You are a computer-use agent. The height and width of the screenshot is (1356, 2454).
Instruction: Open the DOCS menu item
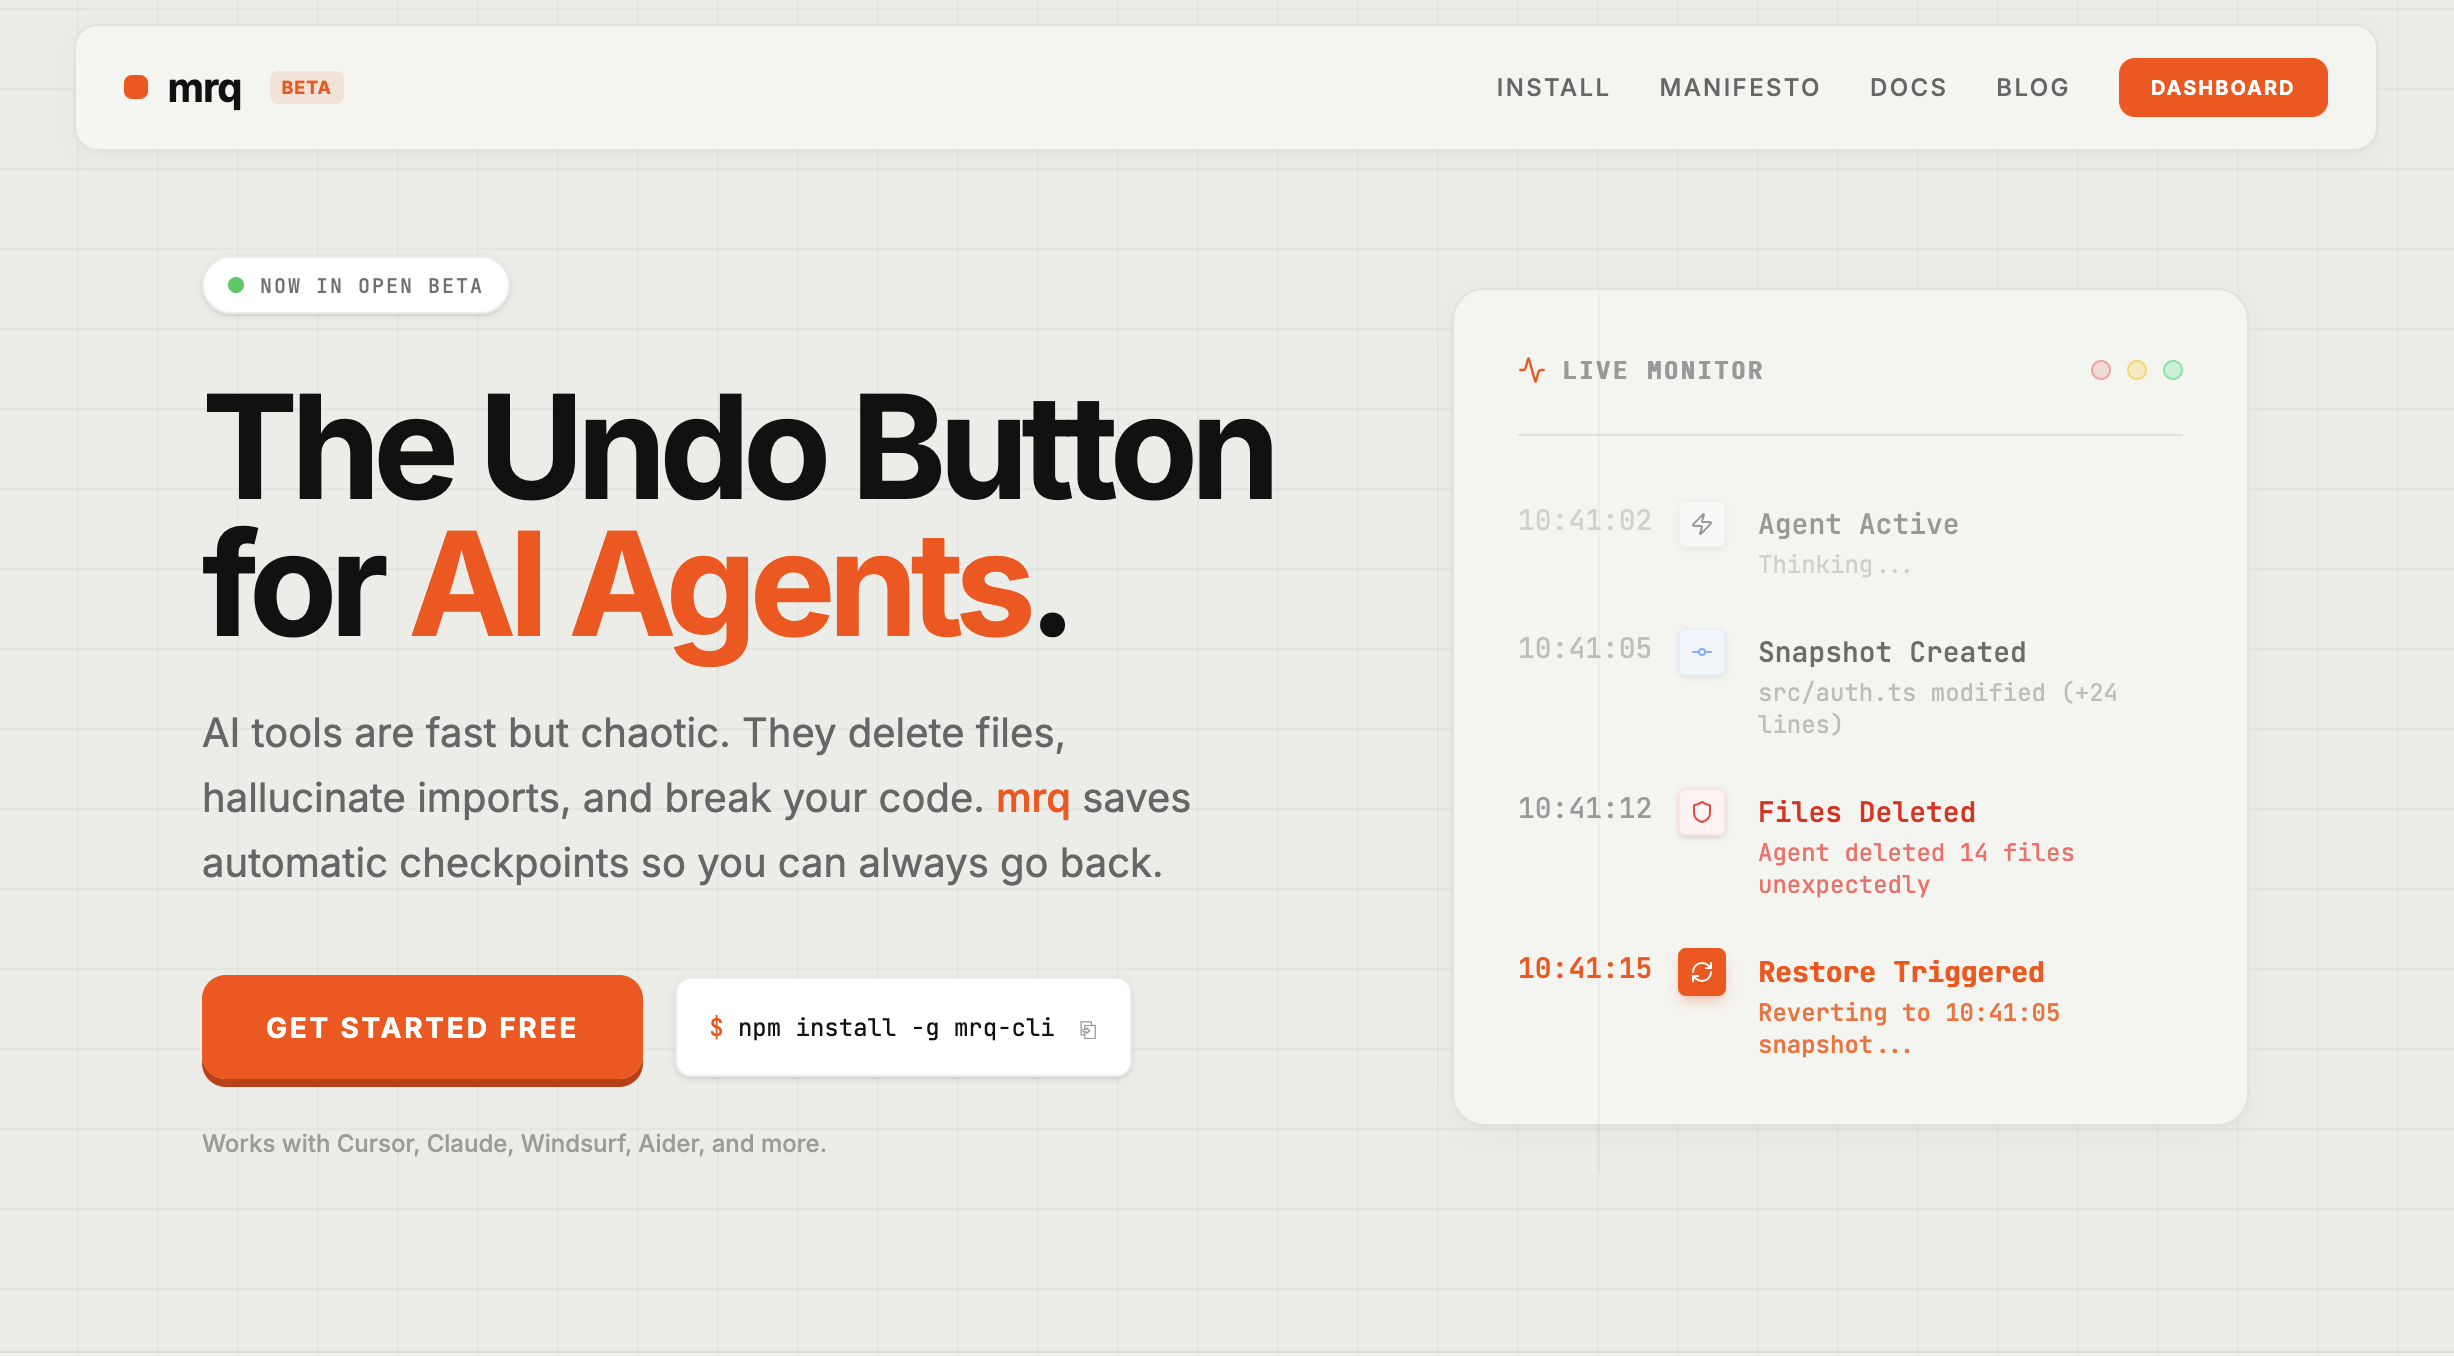coord(1907,87)
